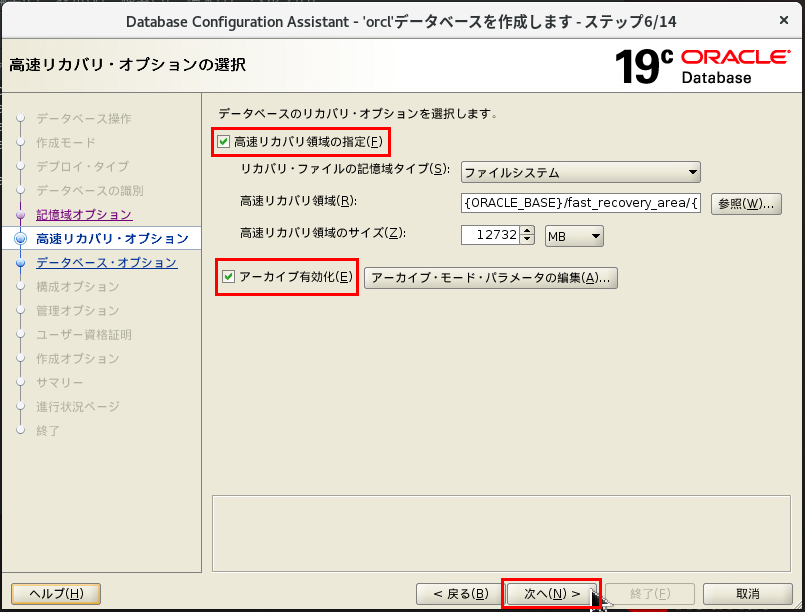Image resolution: width=805 pixels, height=612 pixels.
Task: Select the 記憶域オプション step in sidebar
Action: (x=84, y=212)
